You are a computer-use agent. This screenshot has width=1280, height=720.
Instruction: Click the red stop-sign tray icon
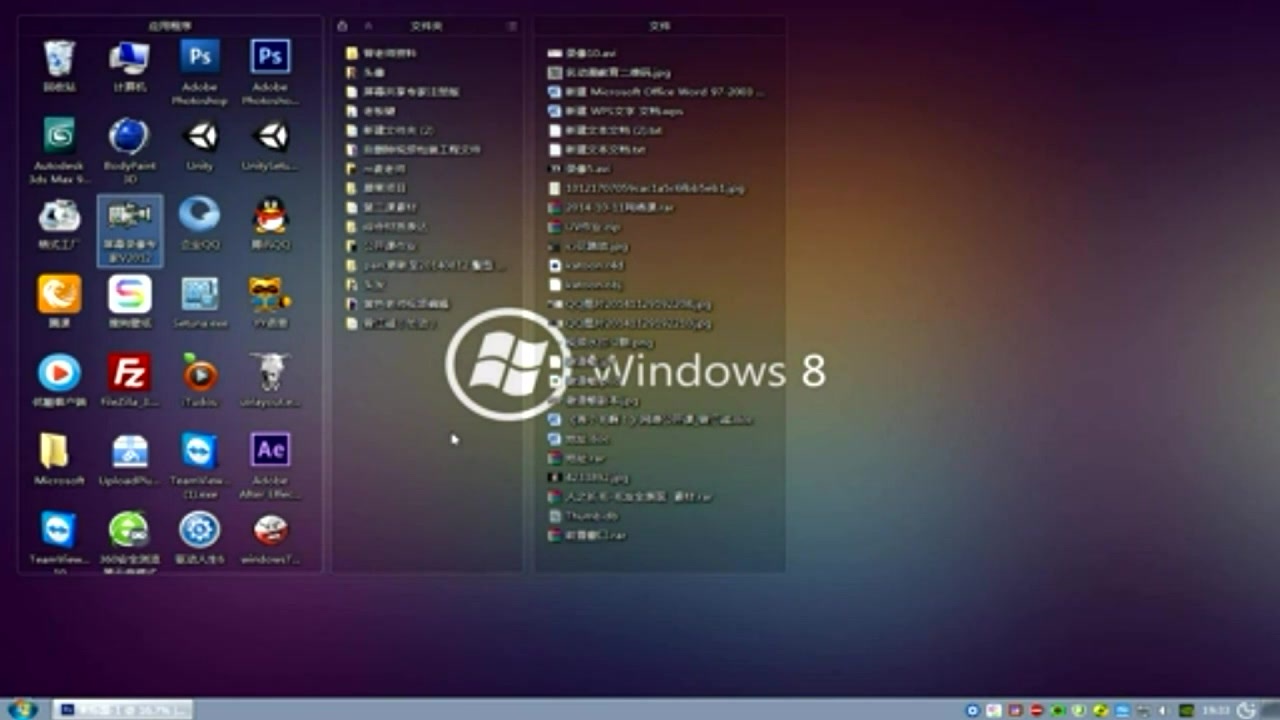1036,710
